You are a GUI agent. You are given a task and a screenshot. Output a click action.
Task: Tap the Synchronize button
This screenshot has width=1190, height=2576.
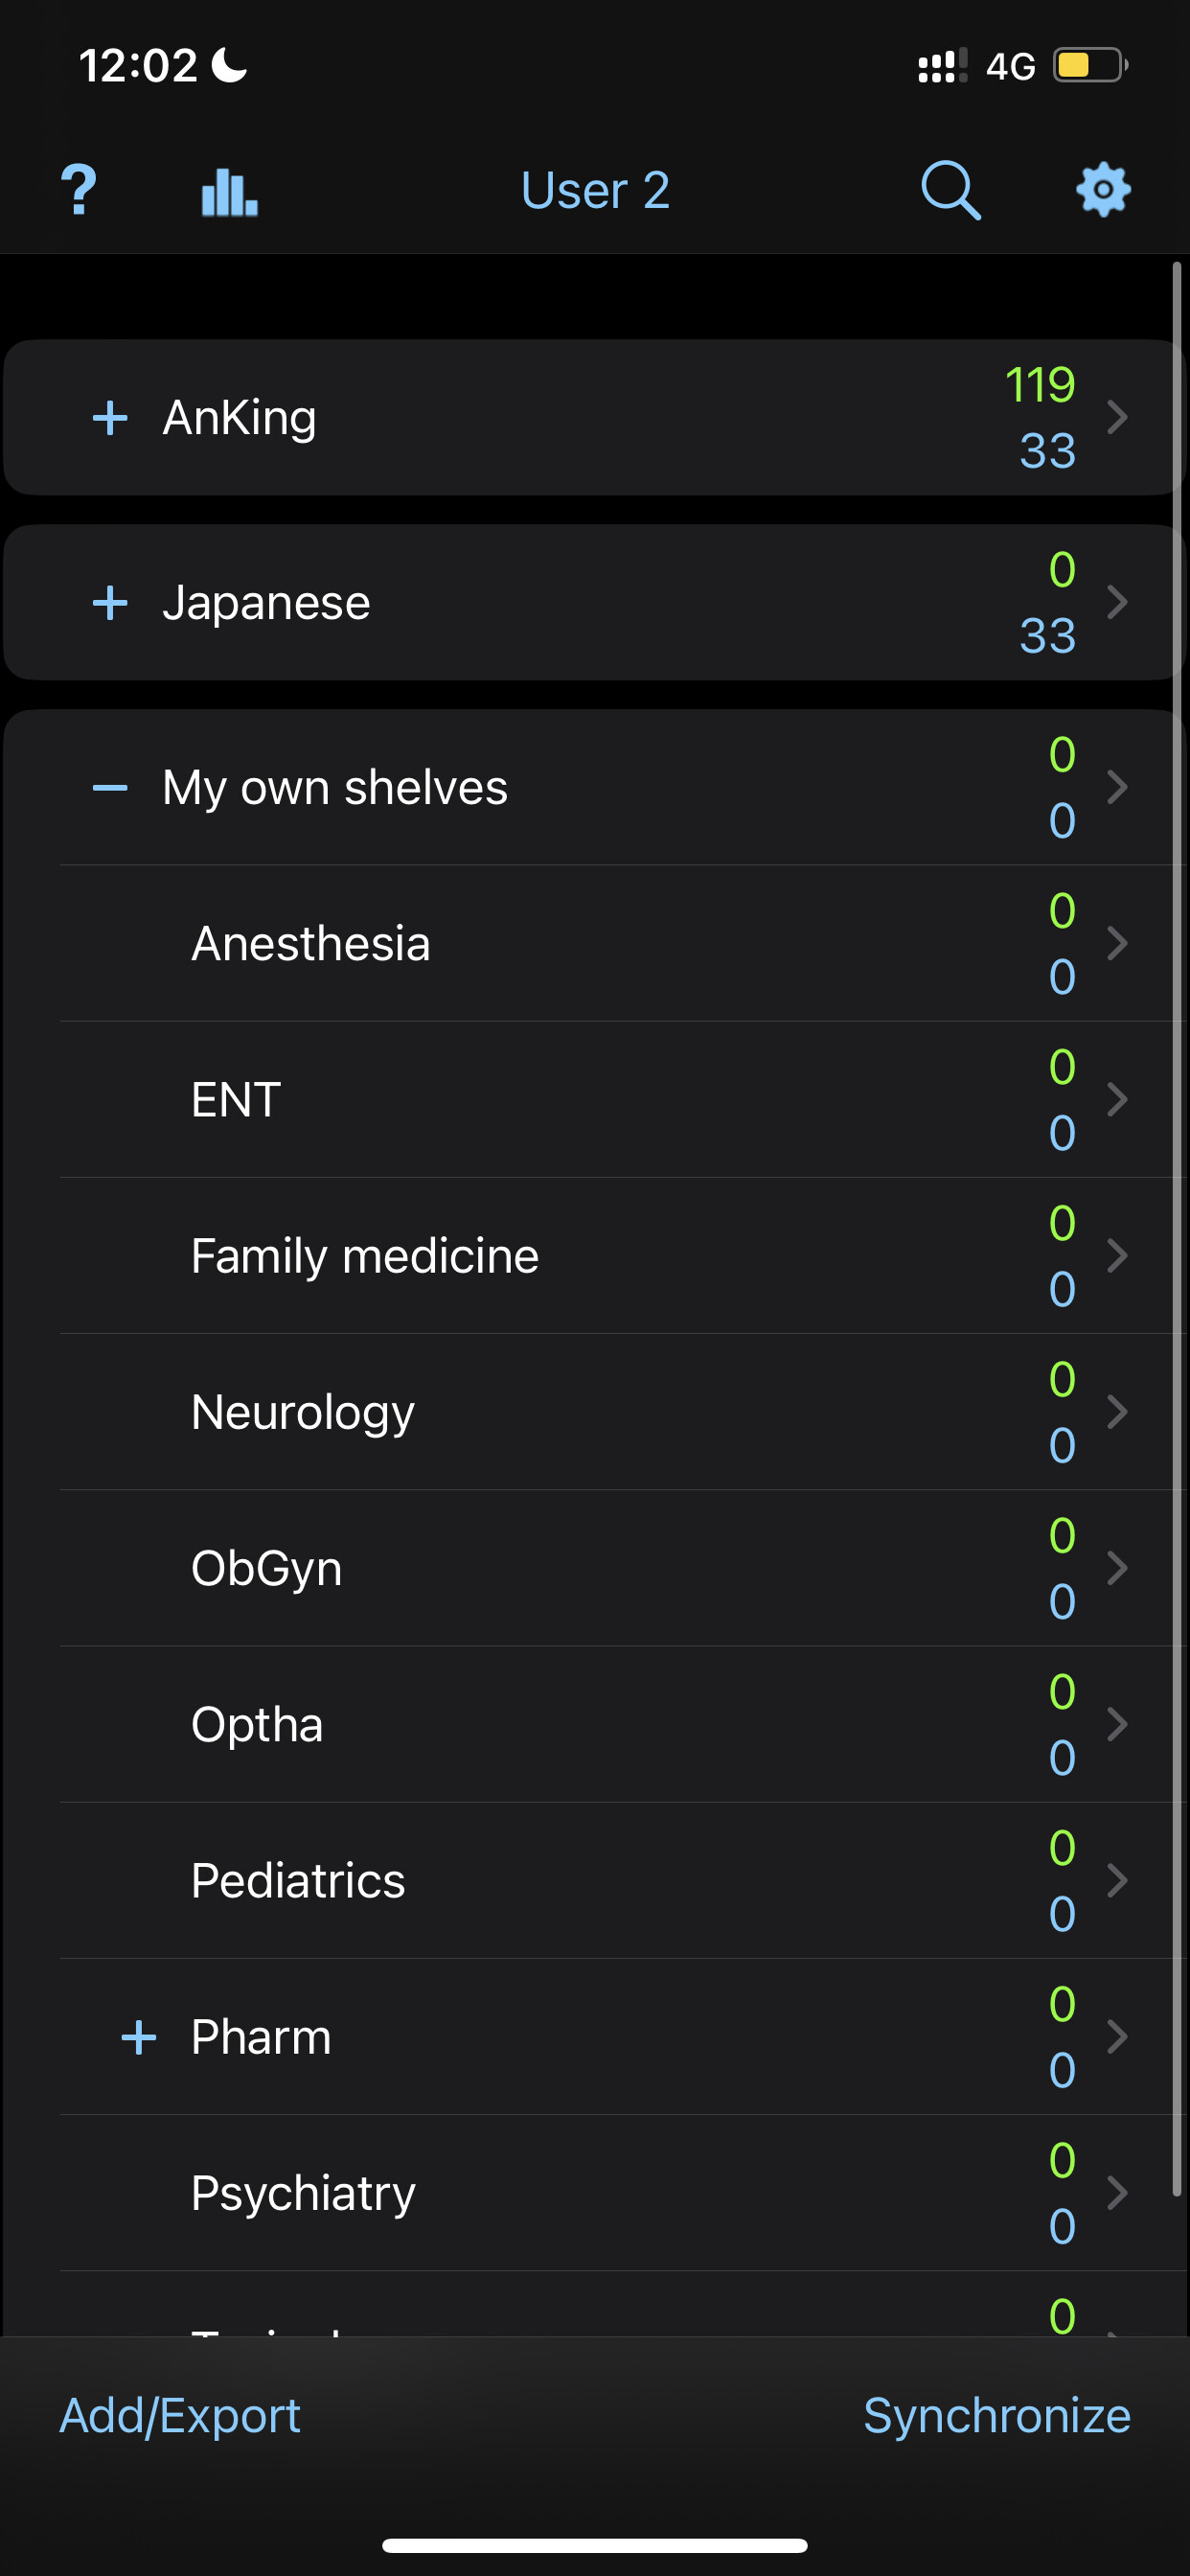[997, 2416]
